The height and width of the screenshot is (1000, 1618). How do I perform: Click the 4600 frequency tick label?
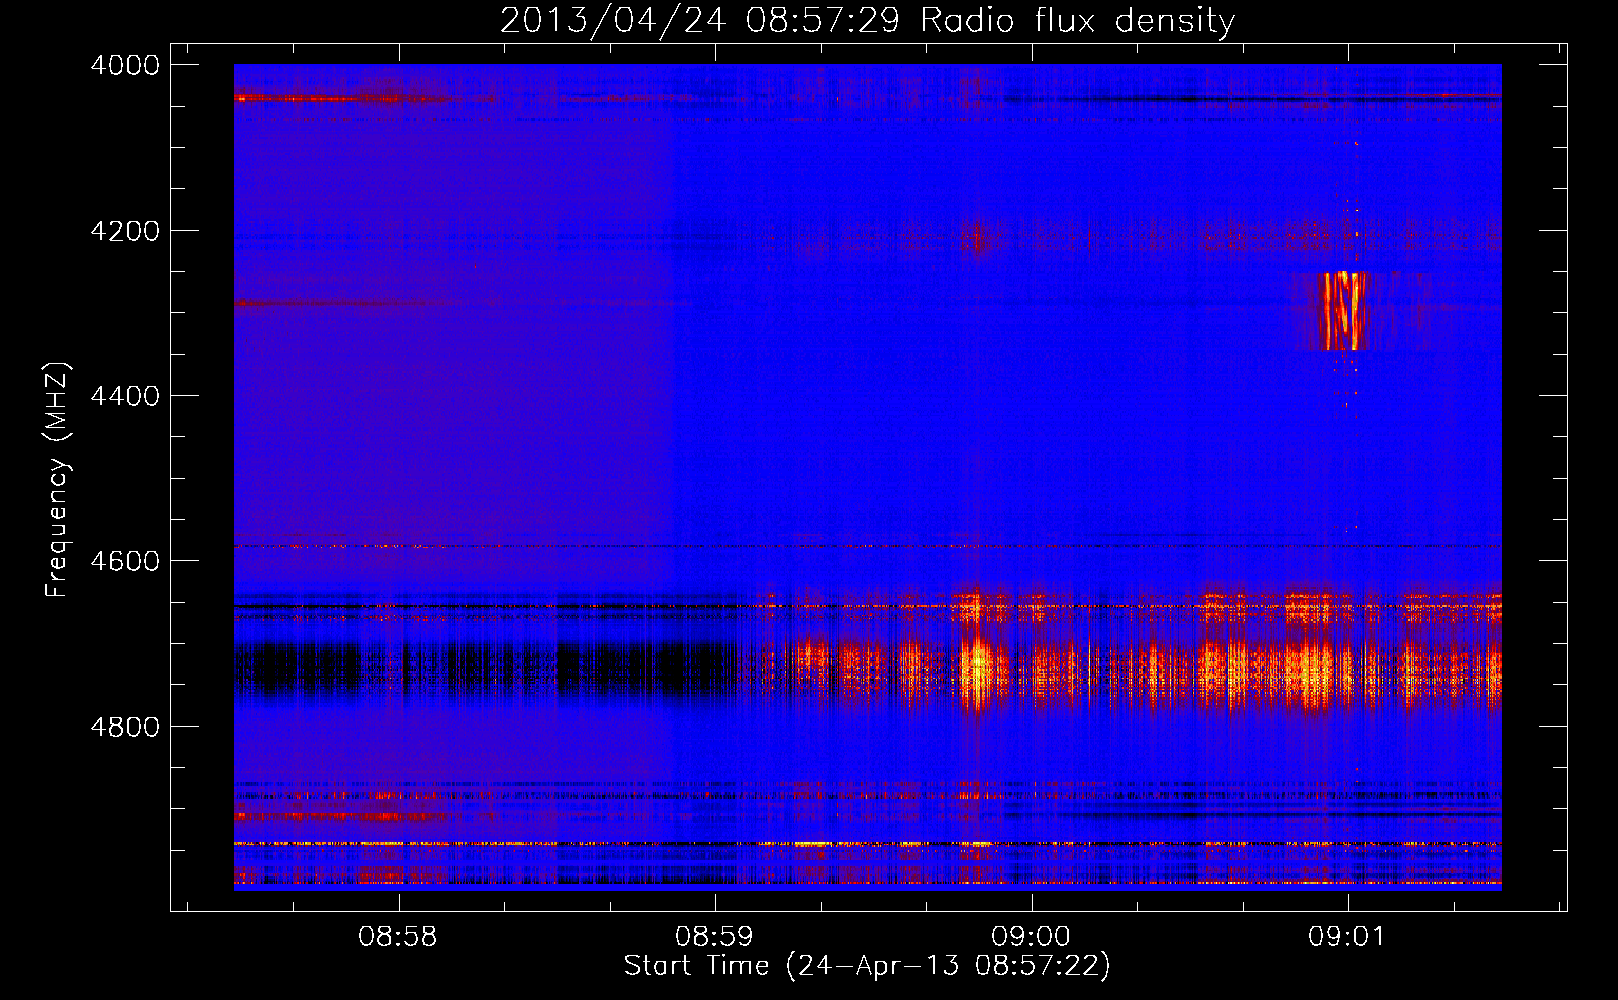point(125,561)
